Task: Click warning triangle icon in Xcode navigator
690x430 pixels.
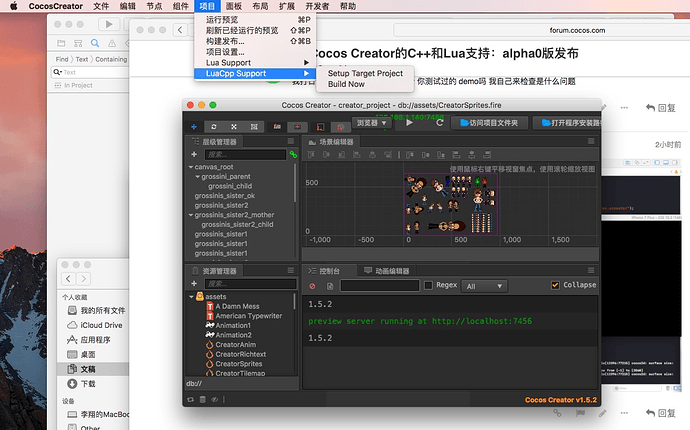Action: click(112, 43)
